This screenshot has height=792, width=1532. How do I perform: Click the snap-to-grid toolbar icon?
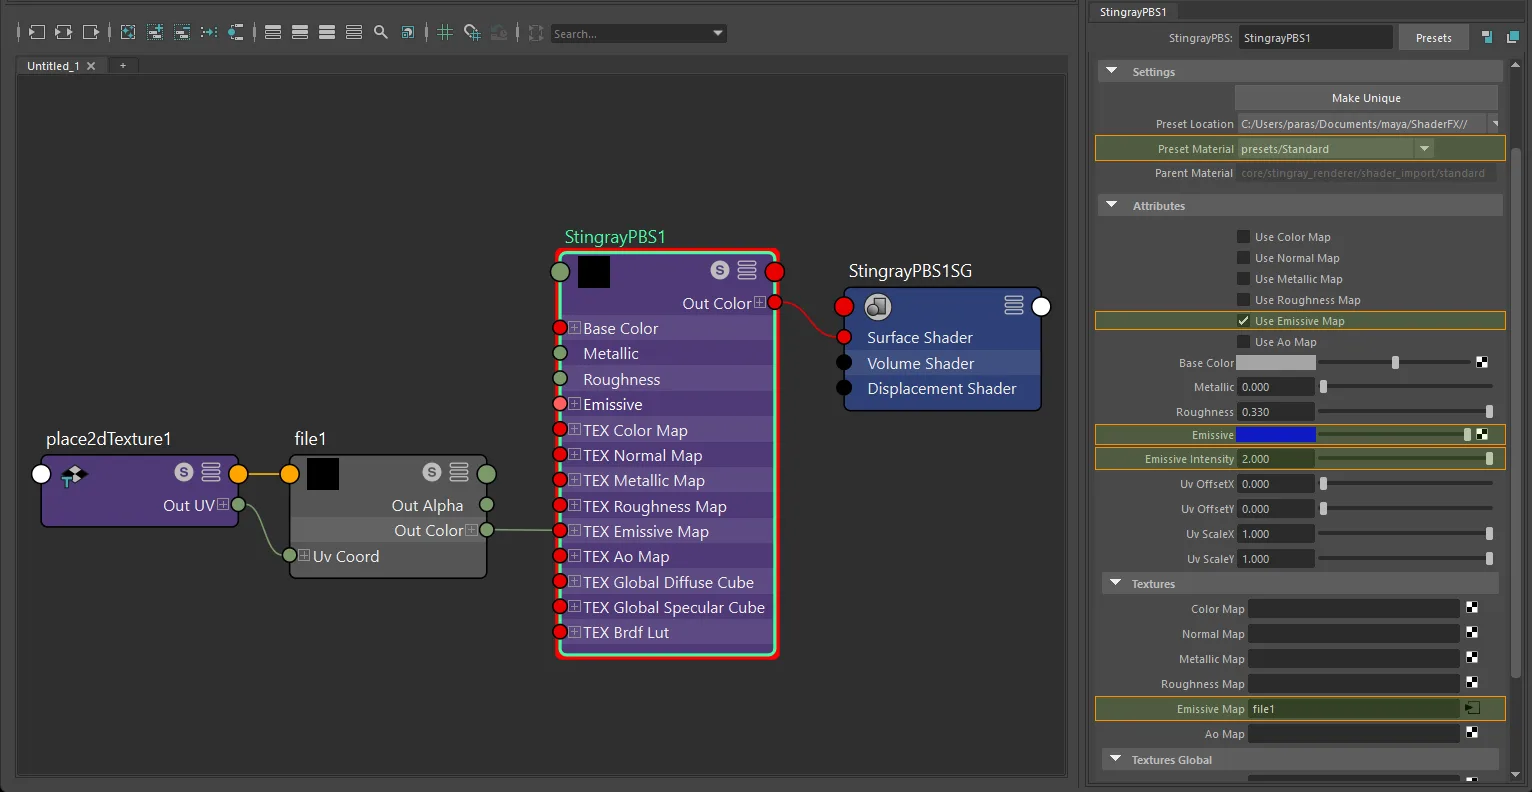point(472,33)
